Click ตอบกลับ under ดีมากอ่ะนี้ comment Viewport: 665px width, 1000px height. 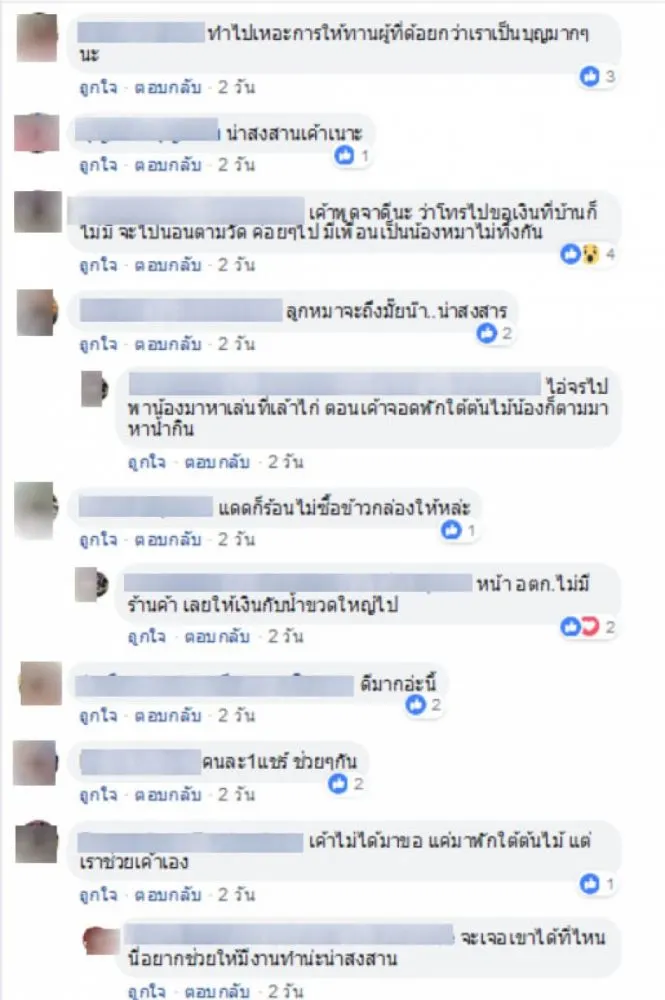(x=168, y=716)
